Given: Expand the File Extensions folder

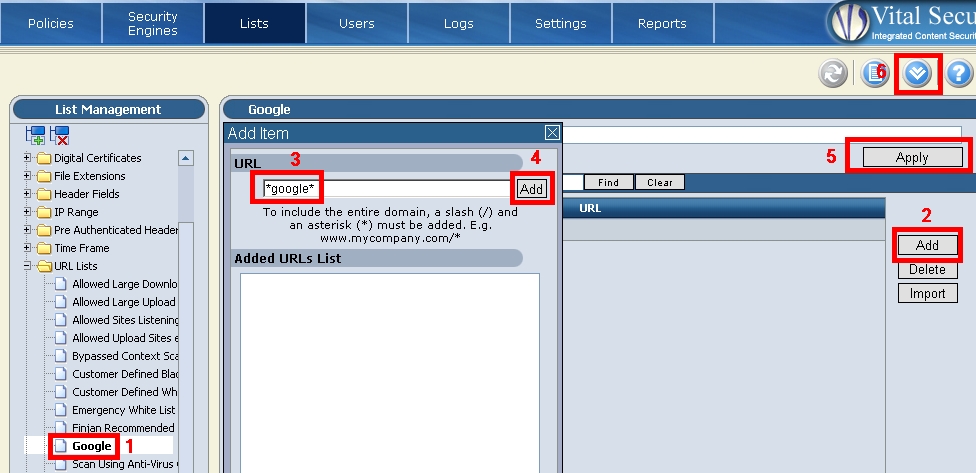Looking at the screenshot, I should point(28,176).
